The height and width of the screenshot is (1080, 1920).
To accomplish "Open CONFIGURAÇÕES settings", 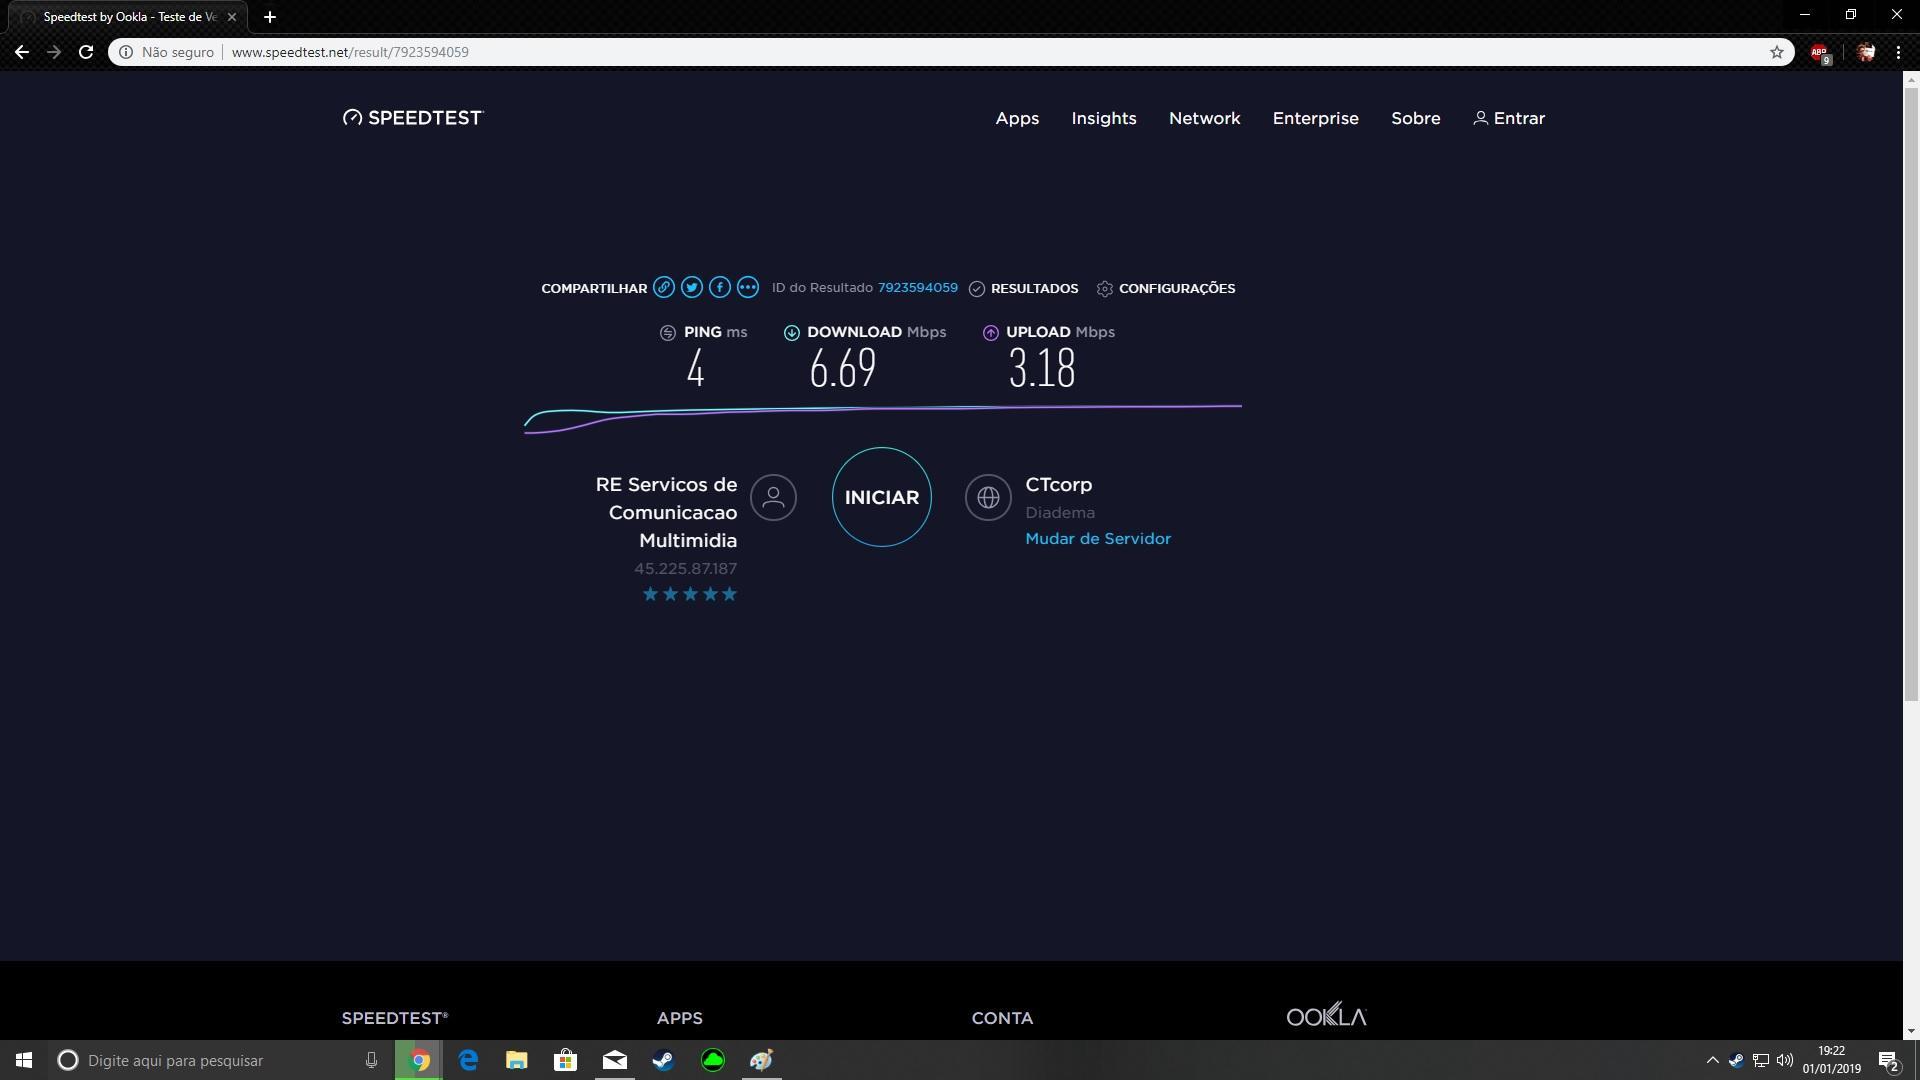I will (1176, 289).
